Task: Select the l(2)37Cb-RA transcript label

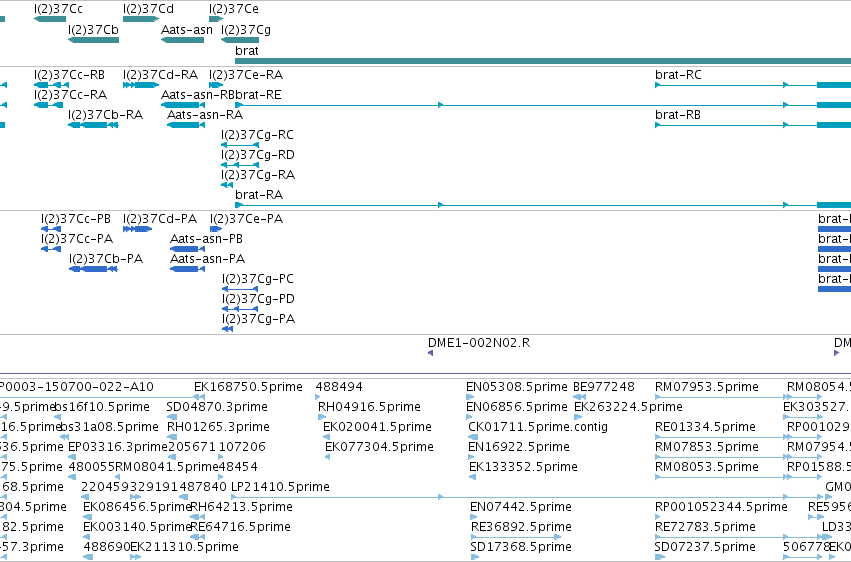Action: (x=105, y=114)
